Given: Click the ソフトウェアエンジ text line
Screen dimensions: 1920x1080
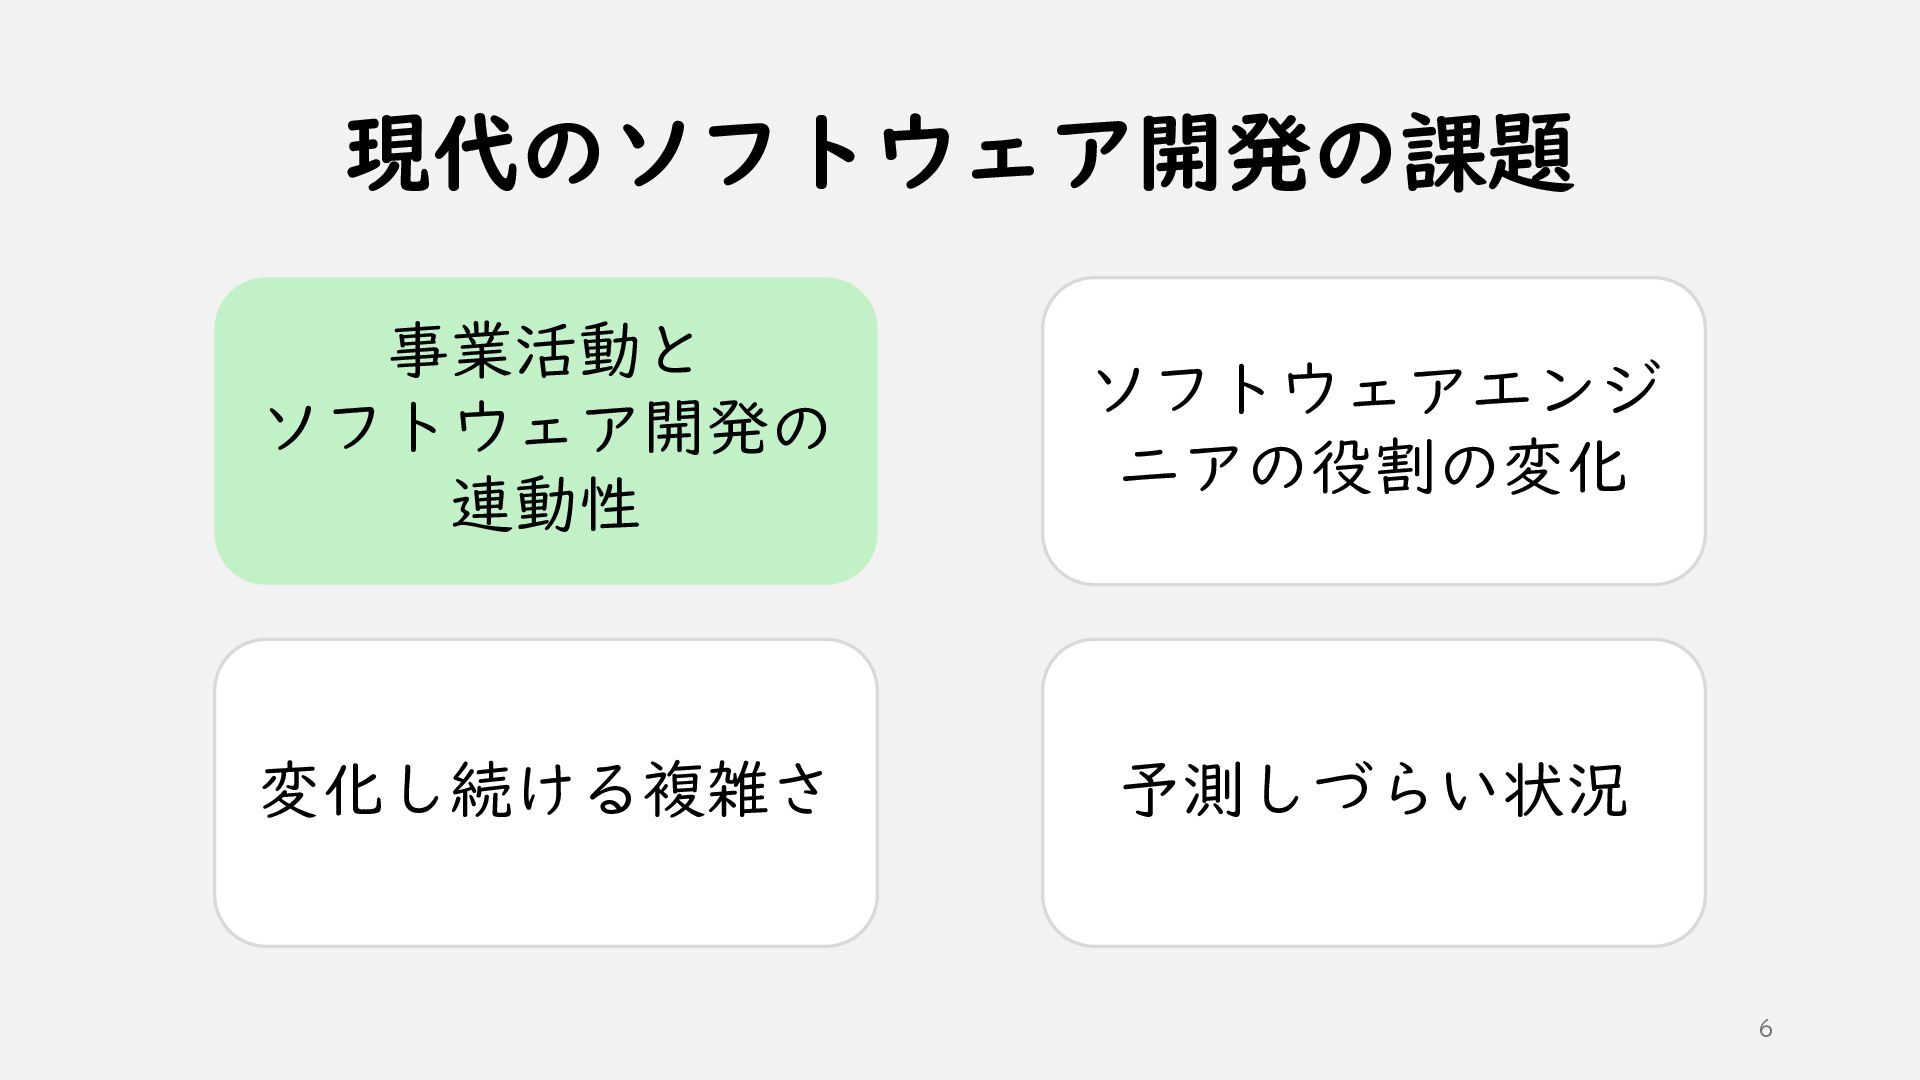Looking at the screenshot, I should pos(1375,389).
